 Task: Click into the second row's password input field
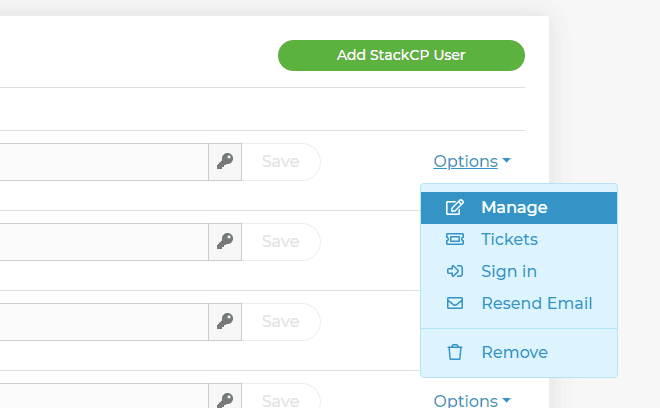(104, 242)
